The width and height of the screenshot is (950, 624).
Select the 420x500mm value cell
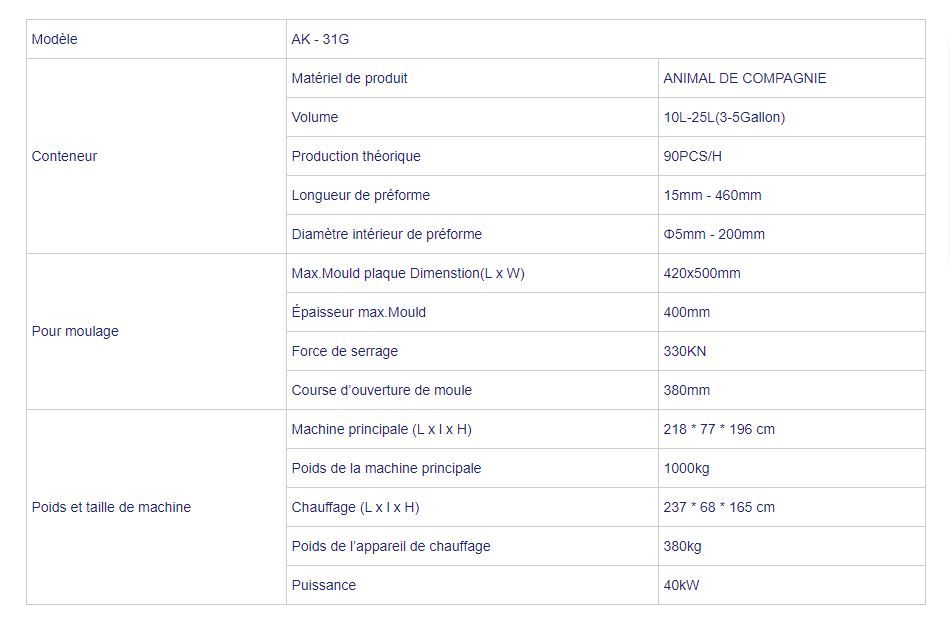pyautogui.click(x=702, y=273)
